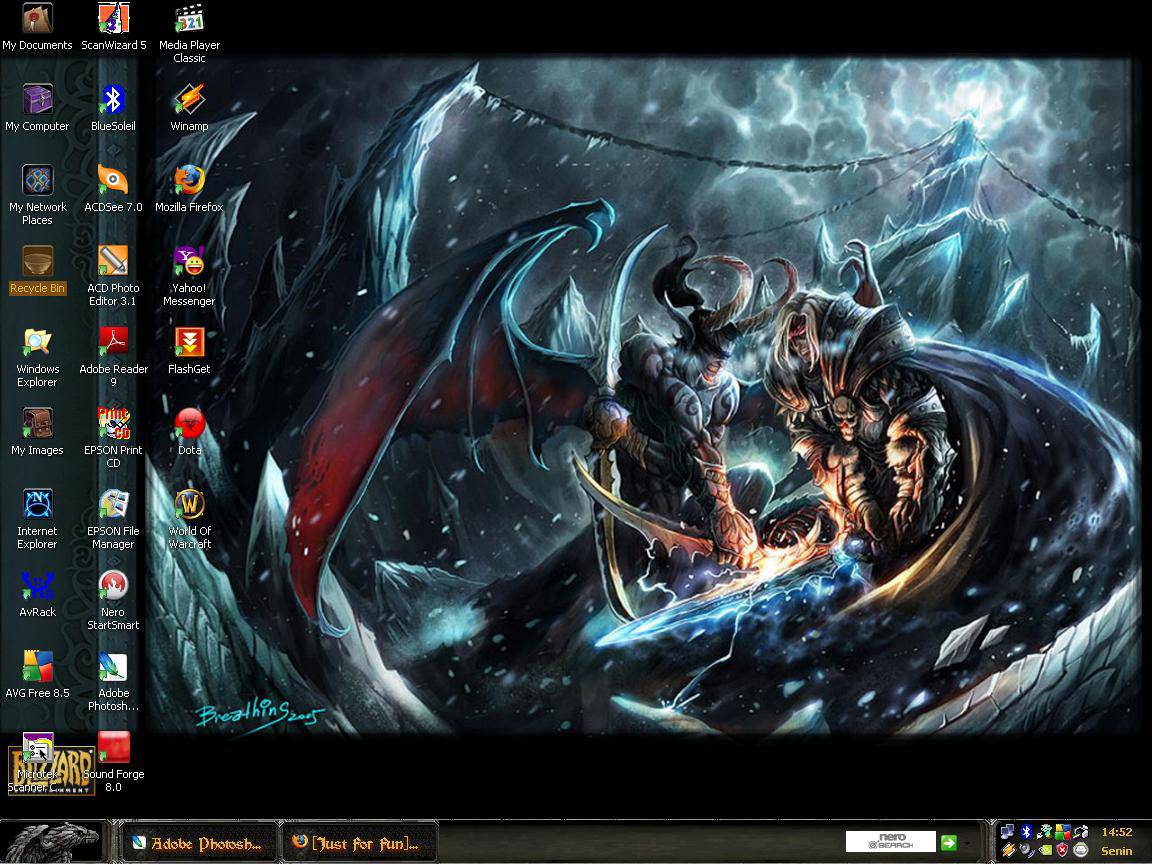Select the Recycle Bin icon
1152x864 pixels.
point(37,270)
